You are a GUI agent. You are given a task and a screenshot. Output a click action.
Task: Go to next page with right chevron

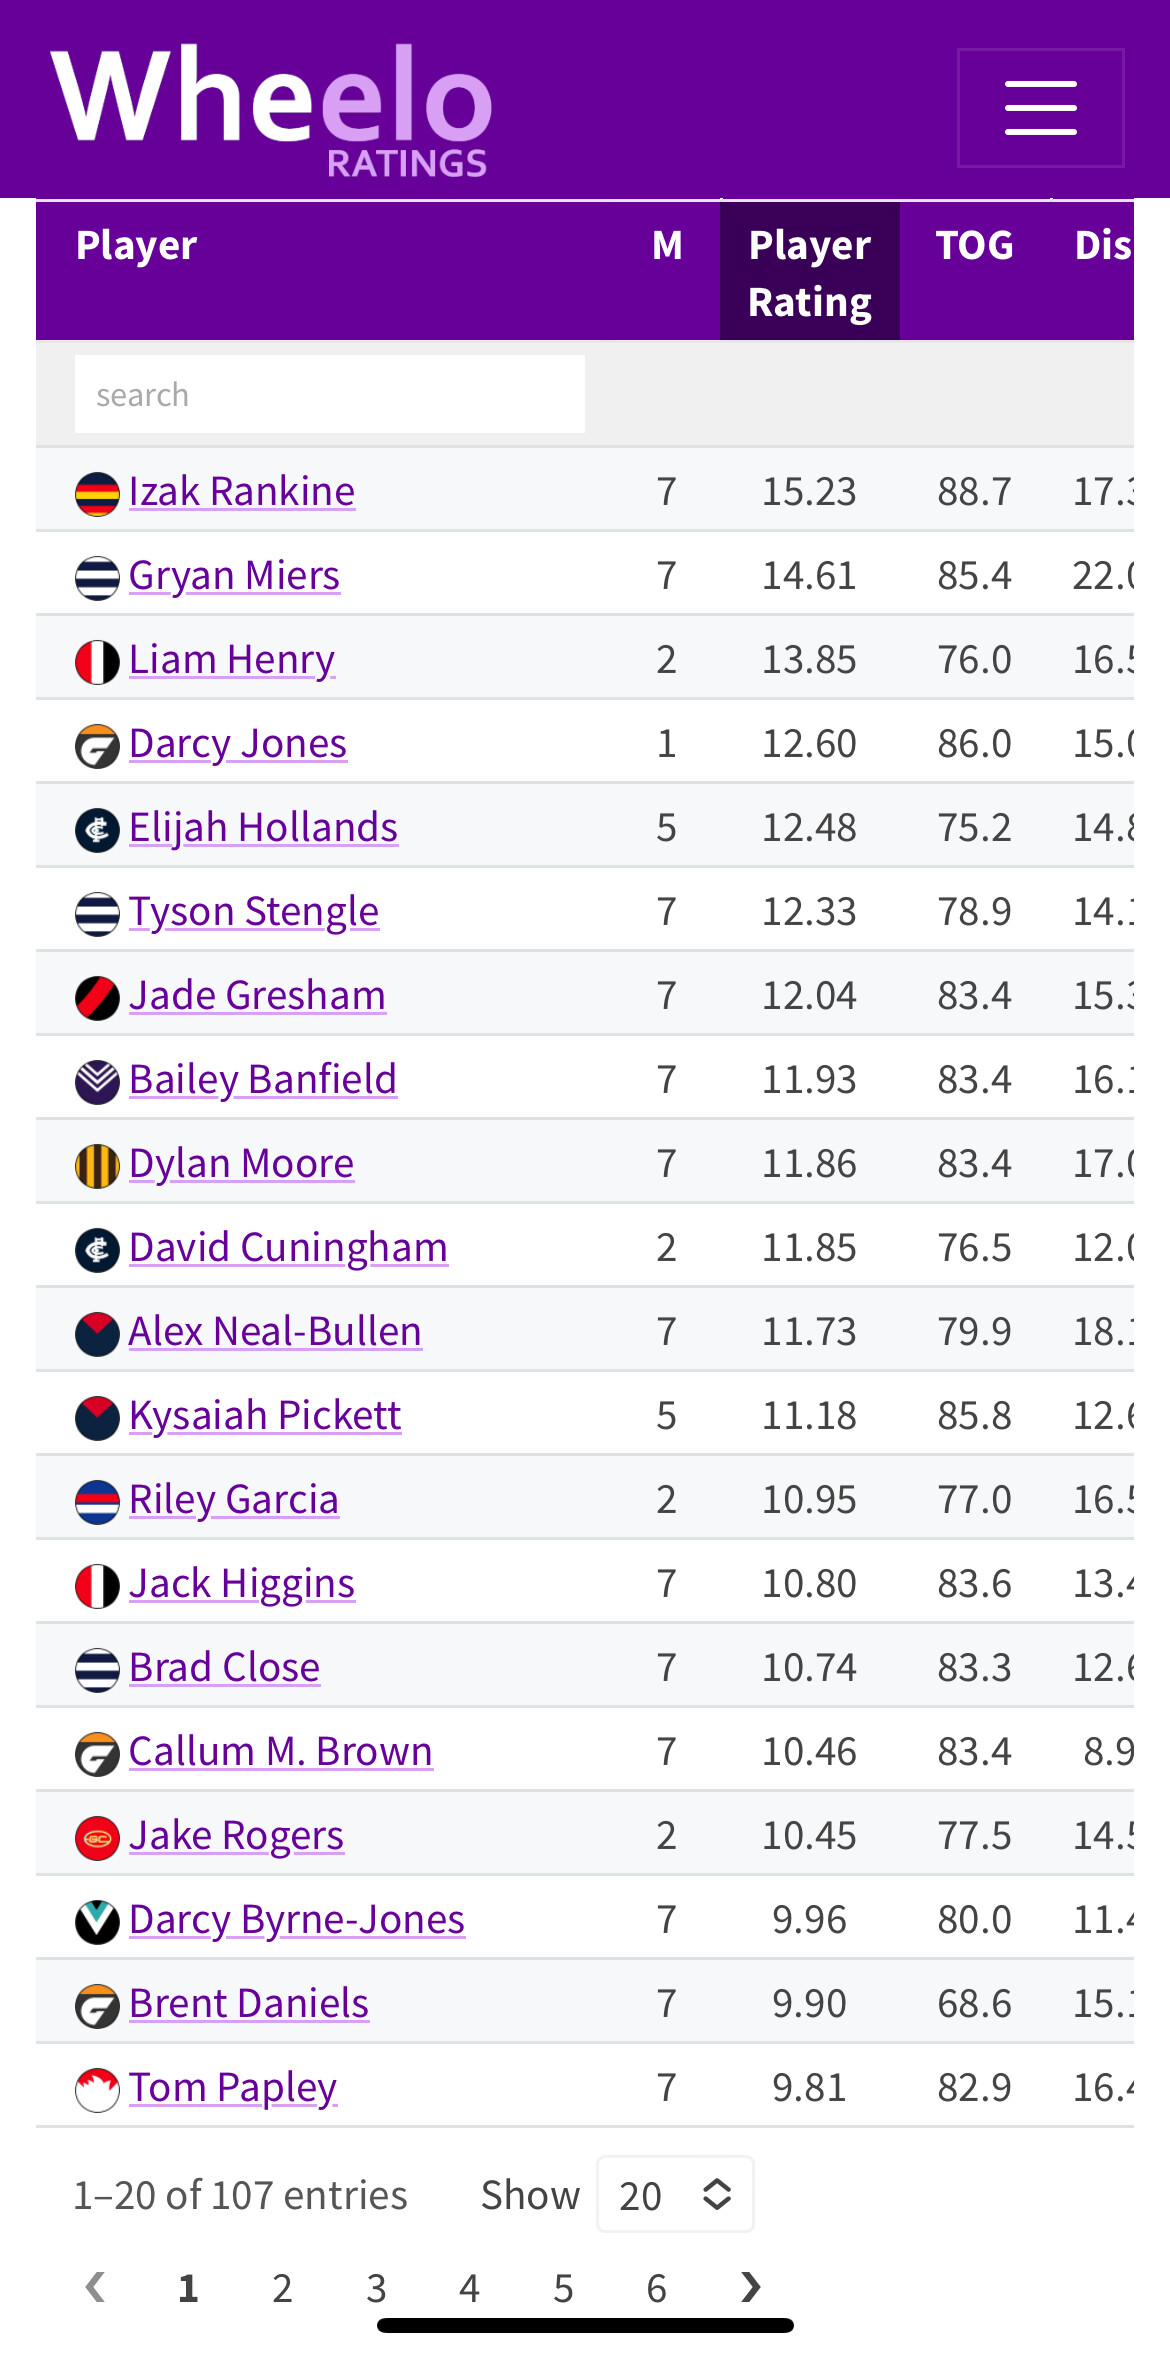click(750, 2286)
